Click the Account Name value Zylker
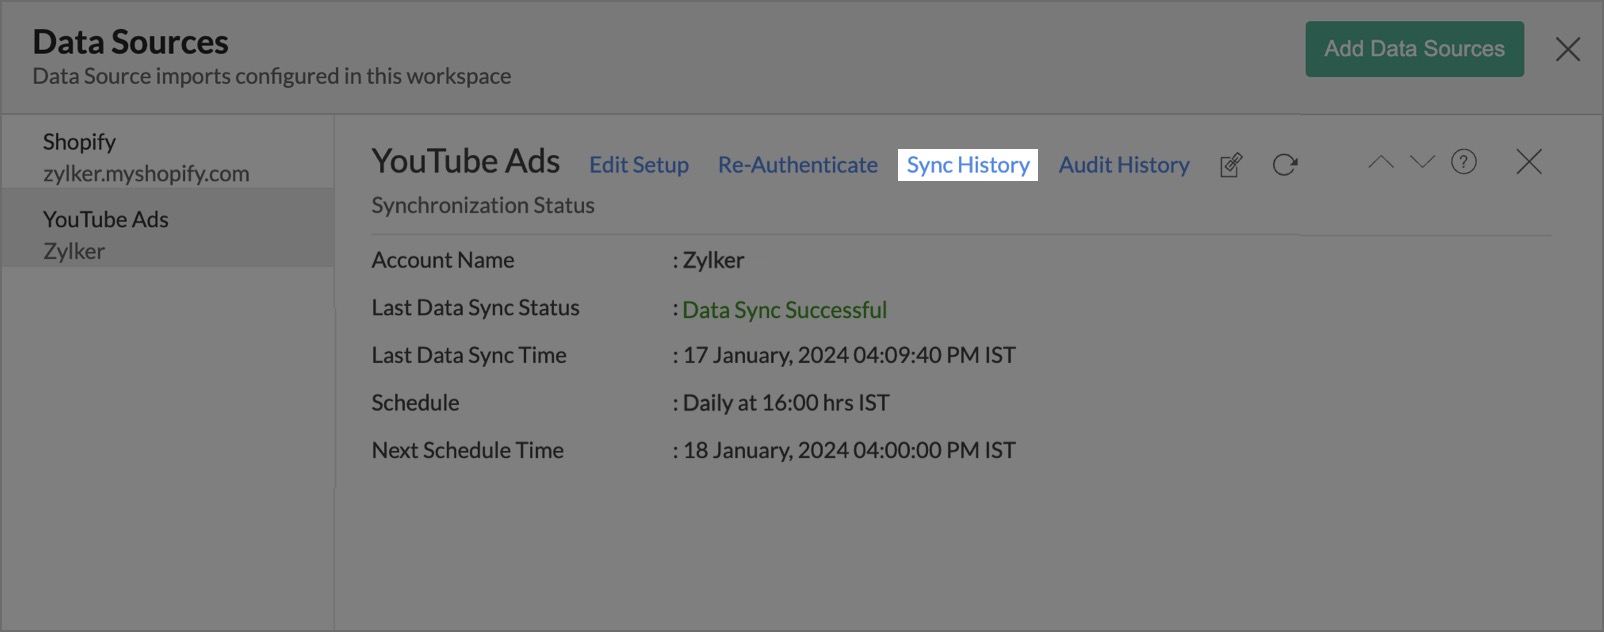The image size is (1604, 632). tap(713, 260)
